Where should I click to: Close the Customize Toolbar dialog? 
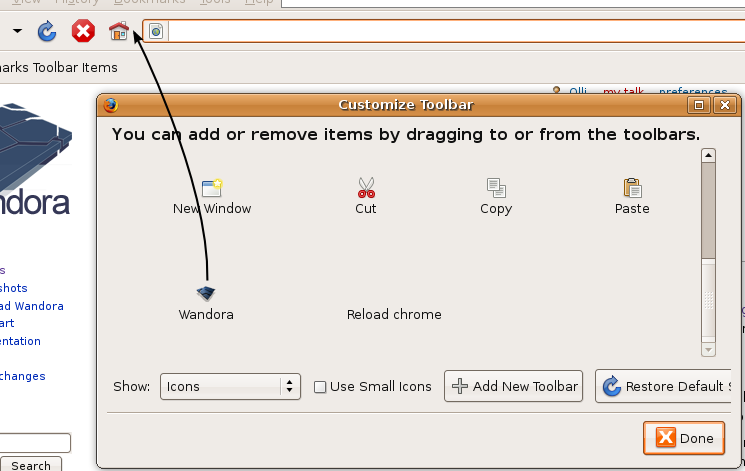tap(725, 105)
